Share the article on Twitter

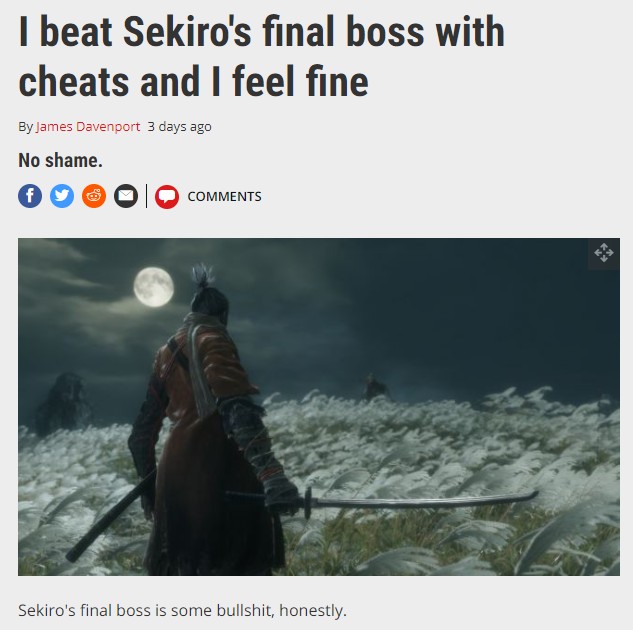click(x=62, y=196)
